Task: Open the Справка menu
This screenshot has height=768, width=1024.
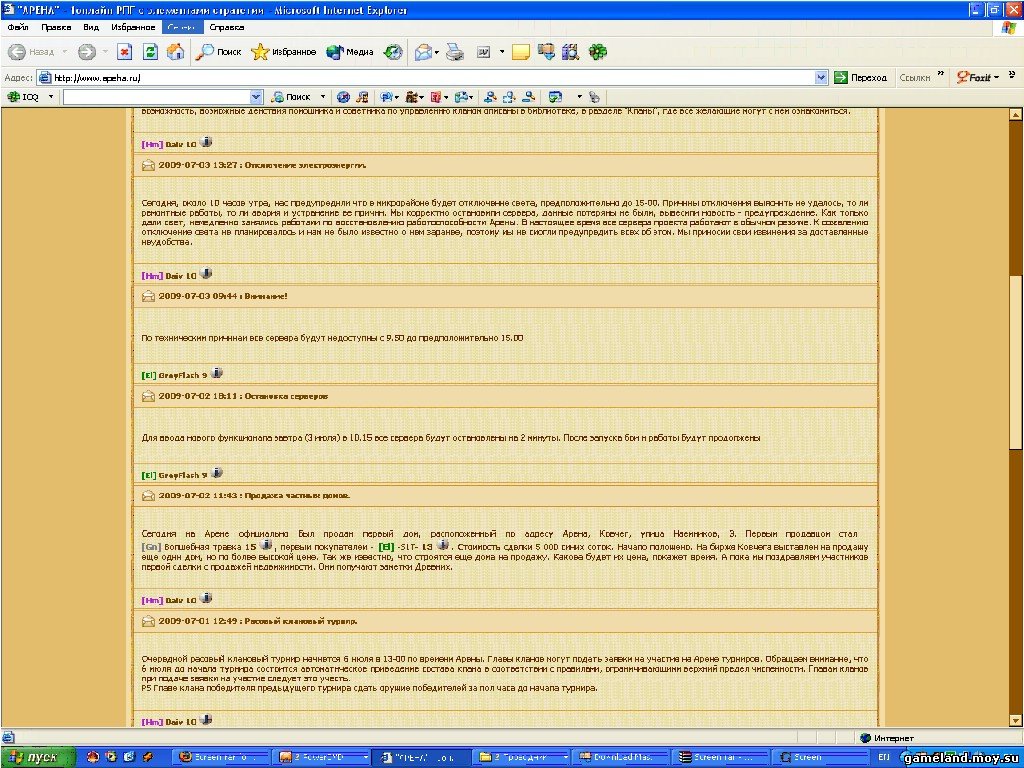Action: 227,27
